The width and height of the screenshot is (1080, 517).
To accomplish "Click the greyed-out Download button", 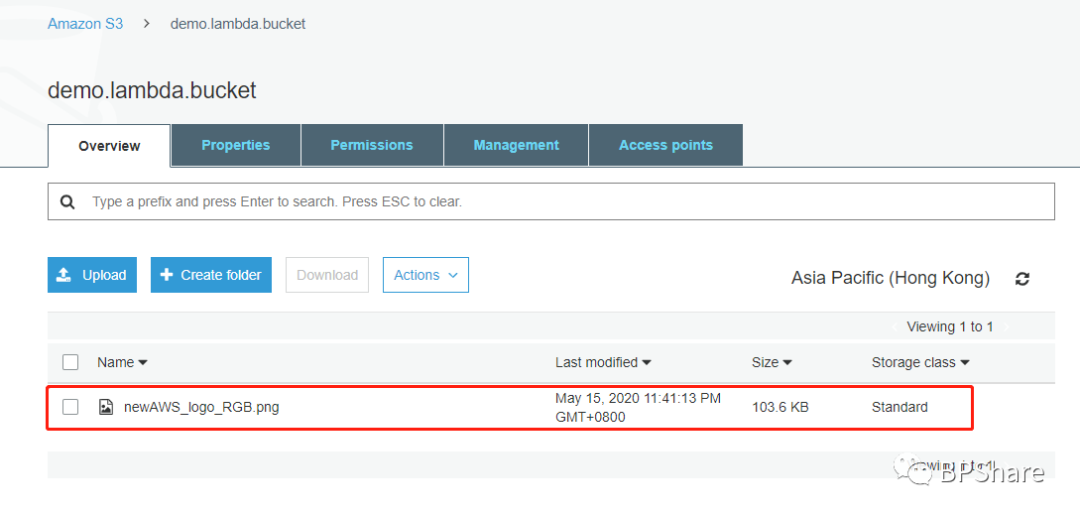I will pyautogui.click(x=327, y=275).
